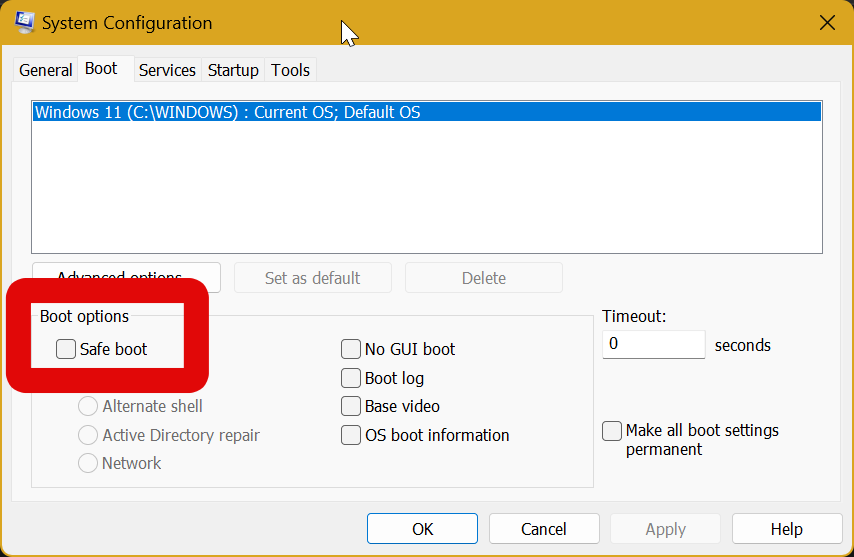This screenshot has height=557, width=854.
Task: Click the System Configuration title bar icon
Action: pyautogui.click(x=25, y=22)
